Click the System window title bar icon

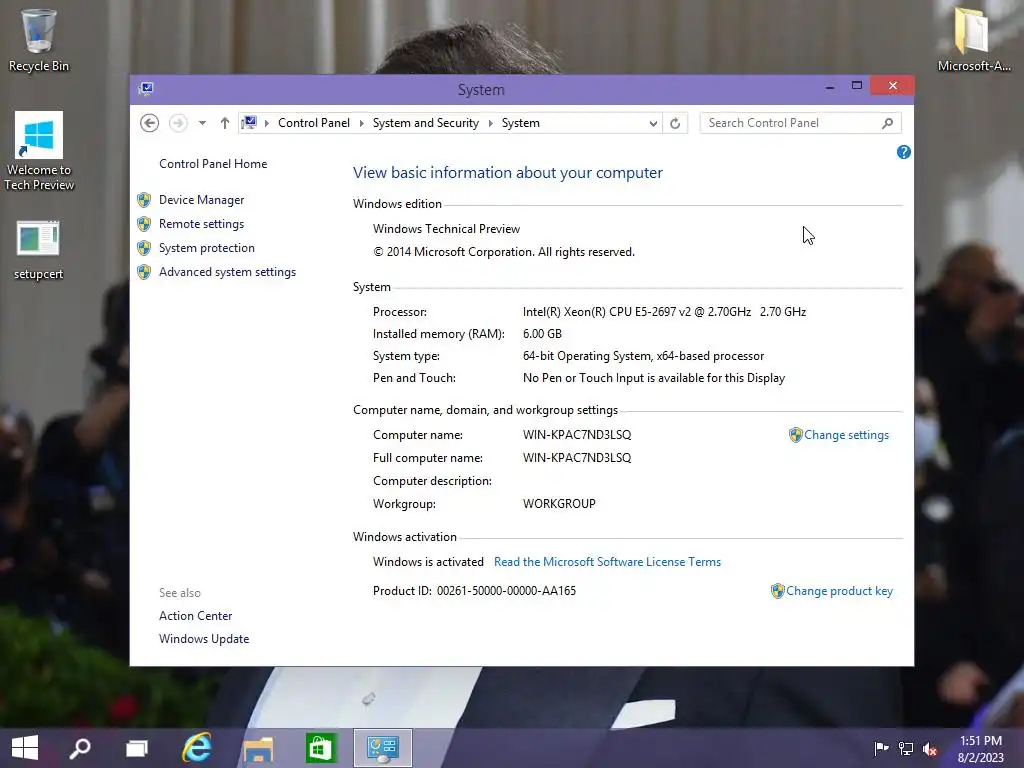coord(146,89)
